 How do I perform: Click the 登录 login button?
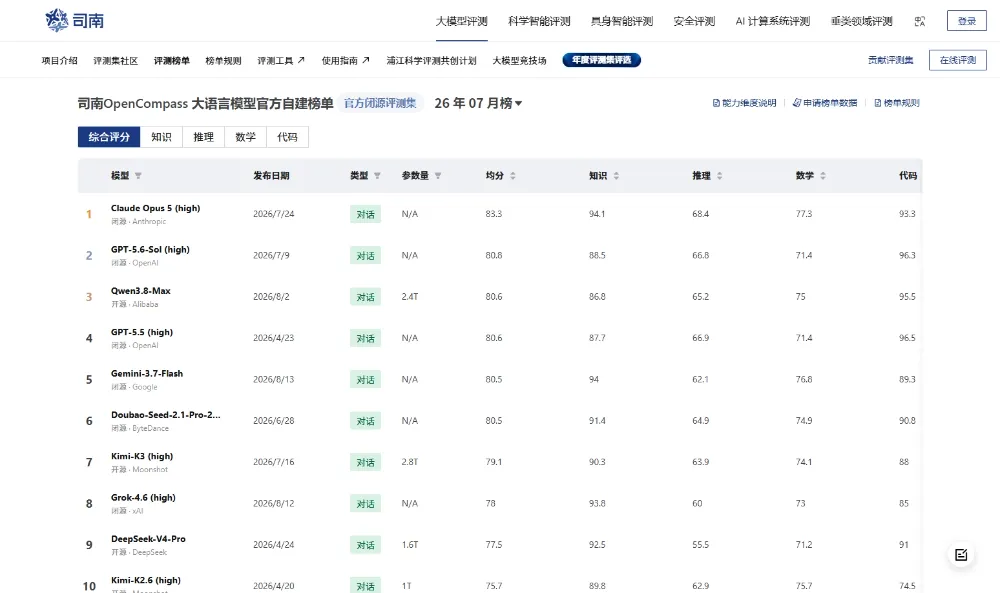pyautogui.click(x=967, y=20)
